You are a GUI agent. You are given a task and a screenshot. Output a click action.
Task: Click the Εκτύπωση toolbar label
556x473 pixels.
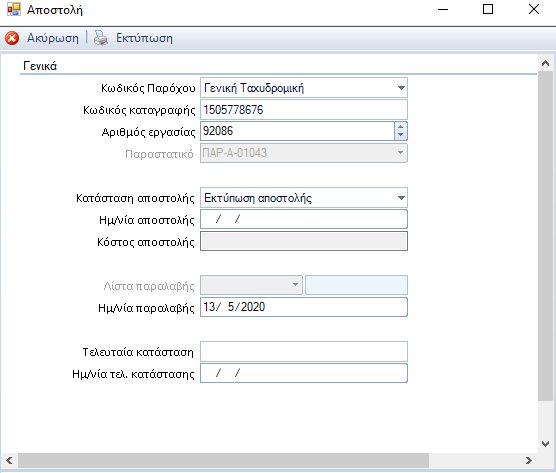[x=144, y=38]
